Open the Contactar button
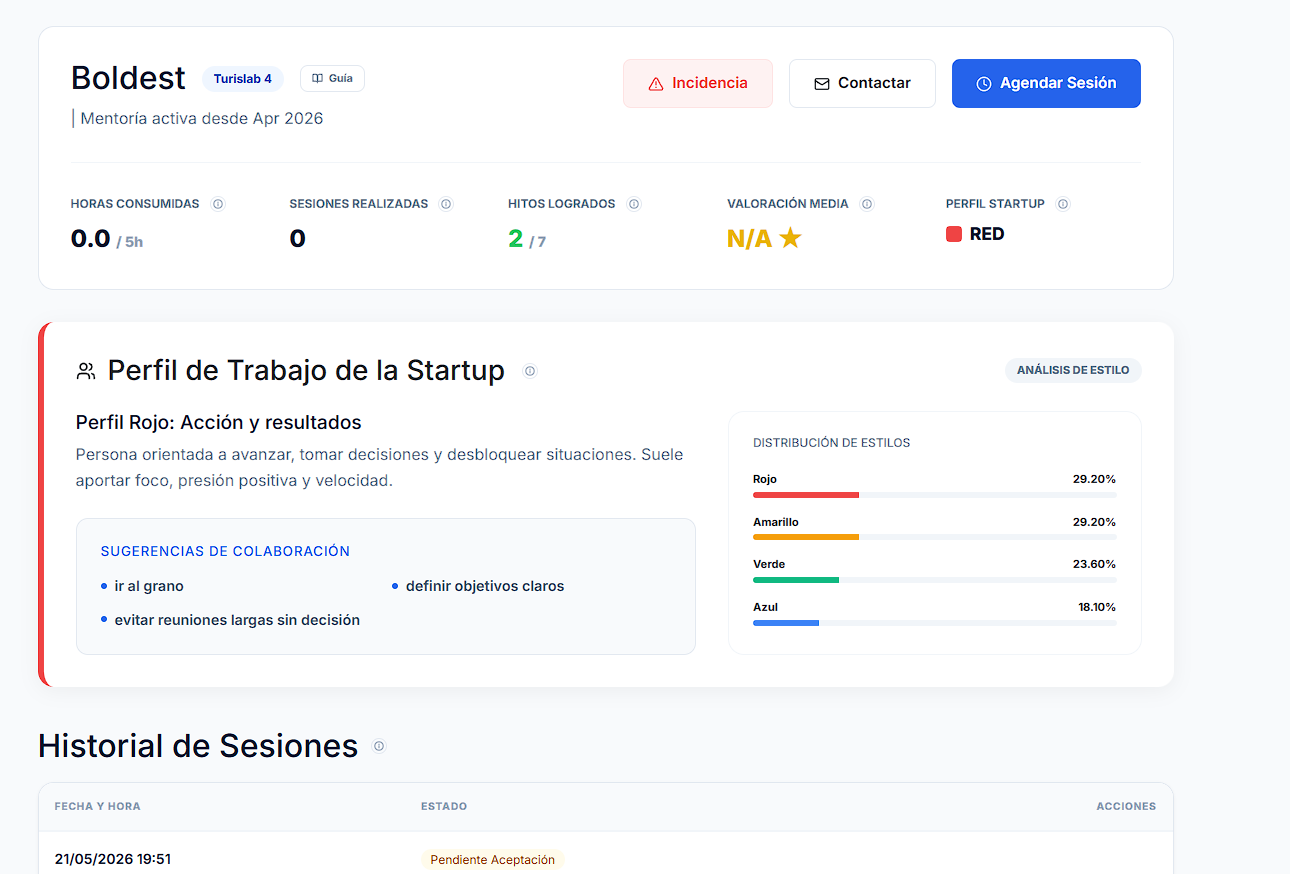The image size is (1290, 874). pyautogui.click(x=862, y=83)
